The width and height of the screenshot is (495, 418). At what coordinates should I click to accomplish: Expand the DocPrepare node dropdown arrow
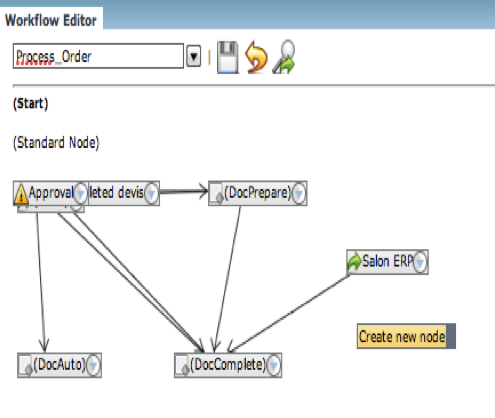(299, 193)
